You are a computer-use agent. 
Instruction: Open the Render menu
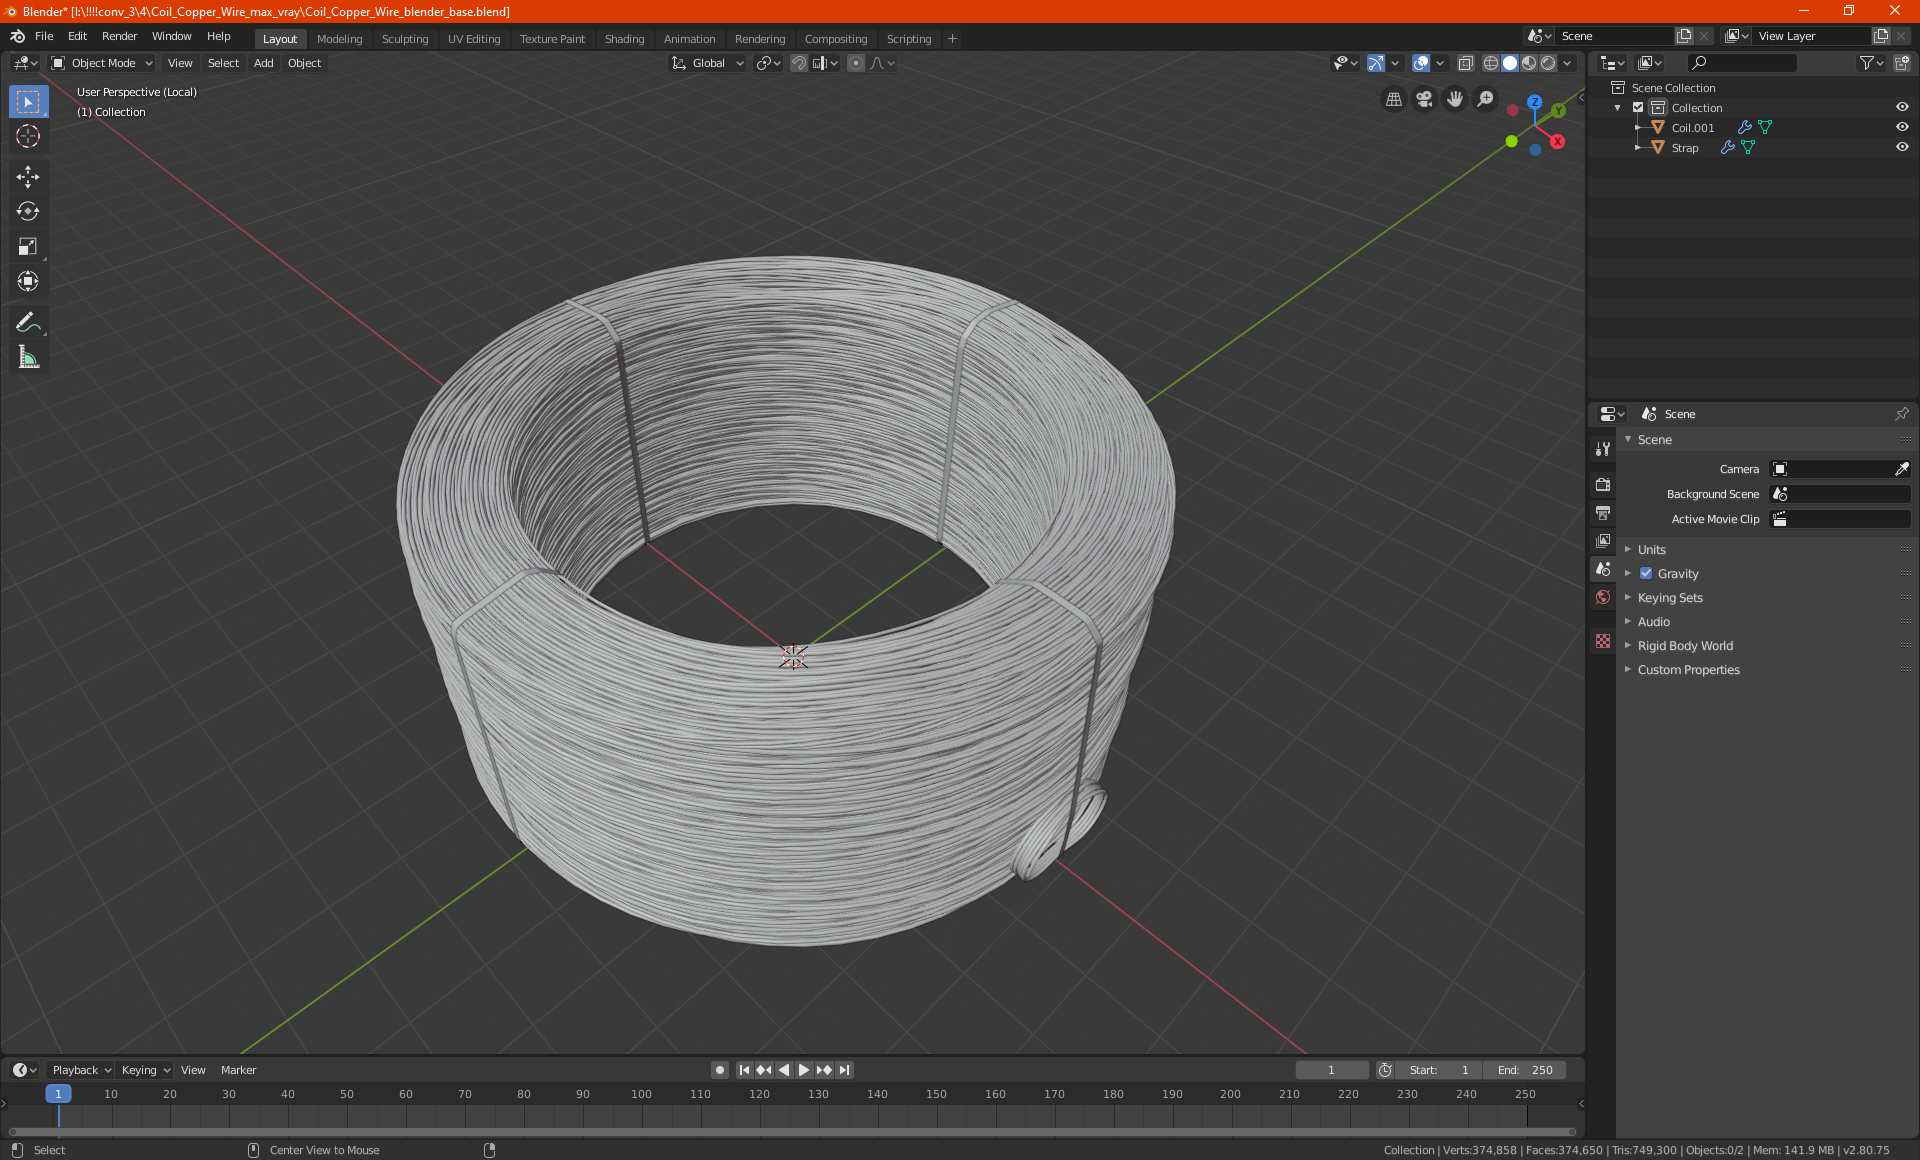[119, 36]
